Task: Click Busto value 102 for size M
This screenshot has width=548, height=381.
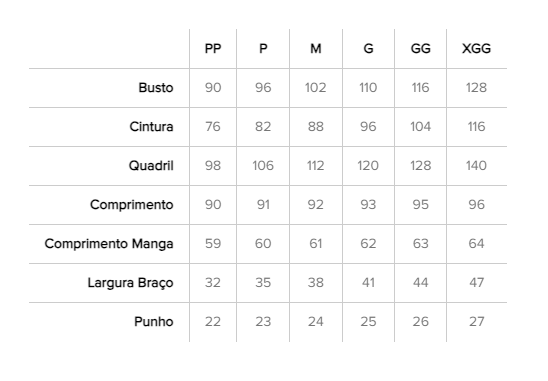Action: point(316,88)
